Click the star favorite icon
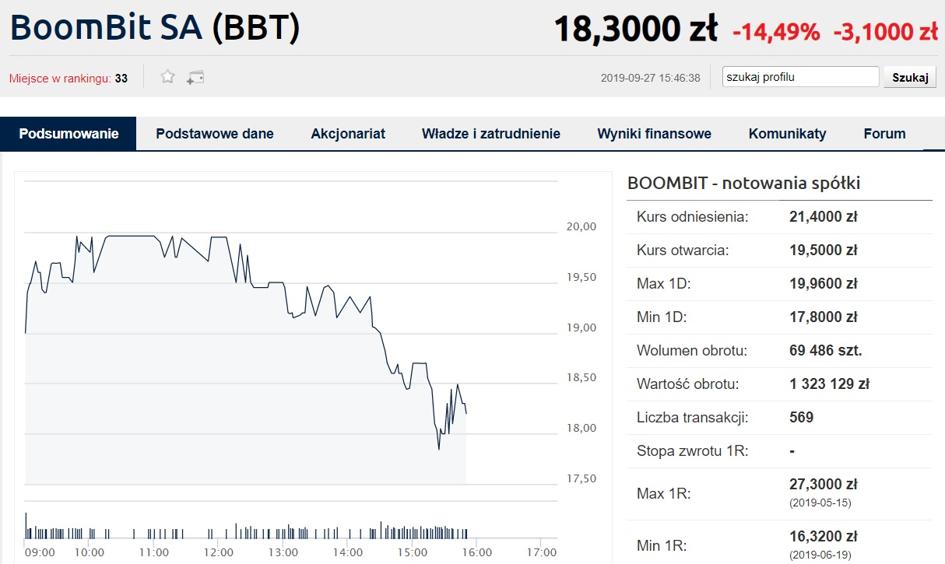945x564 pixels. 168,77
